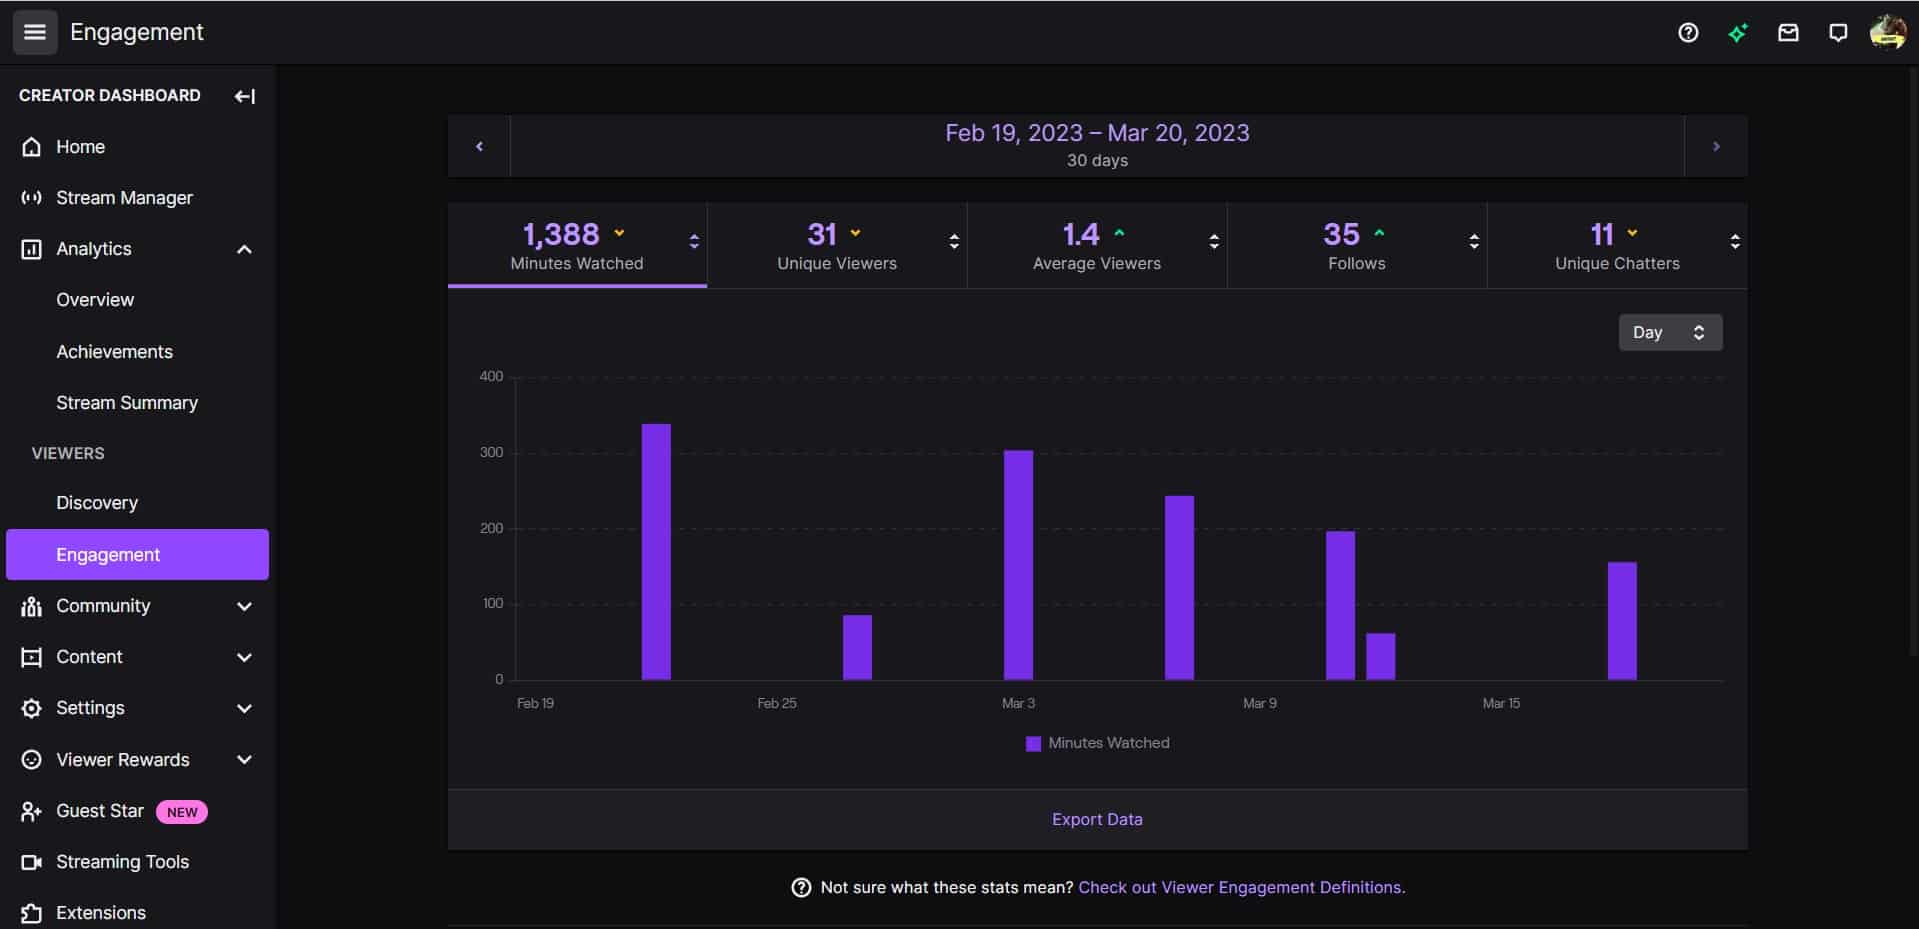
Task: Open the help menu via question mark icon
Action: tap(1688, 33)
